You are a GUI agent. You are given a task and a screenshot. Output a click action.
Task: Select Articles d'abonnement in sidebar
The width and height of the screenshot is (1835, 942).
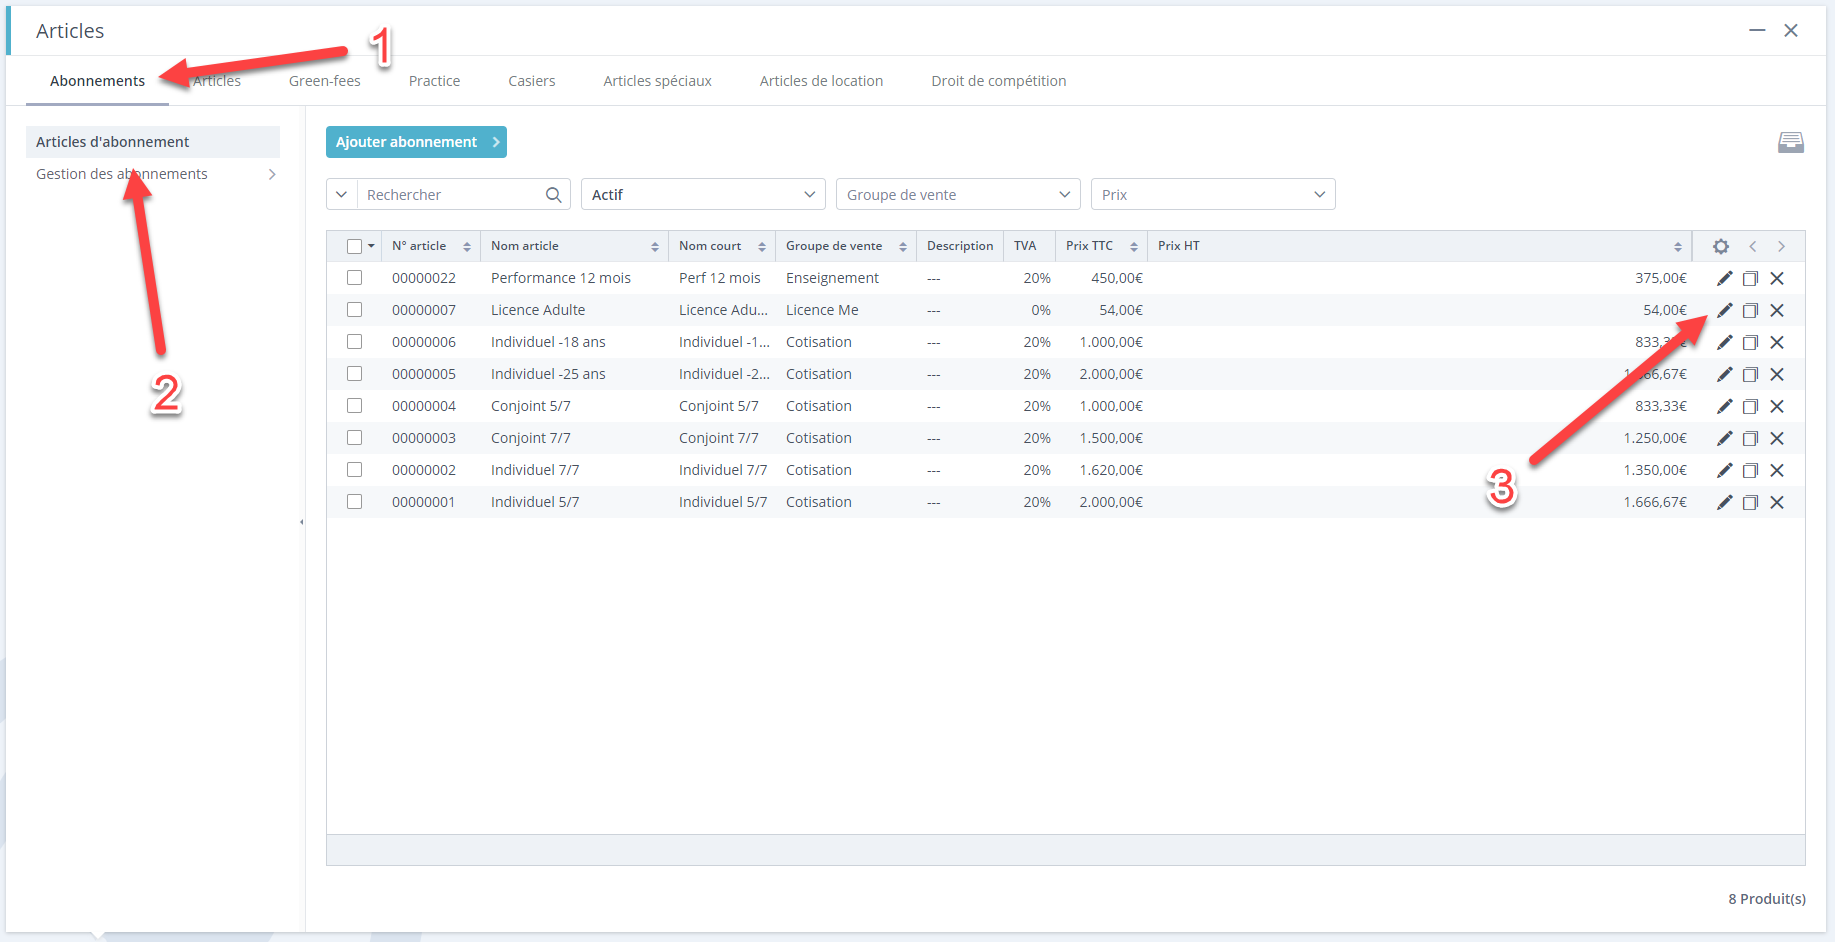coord(153,142)
